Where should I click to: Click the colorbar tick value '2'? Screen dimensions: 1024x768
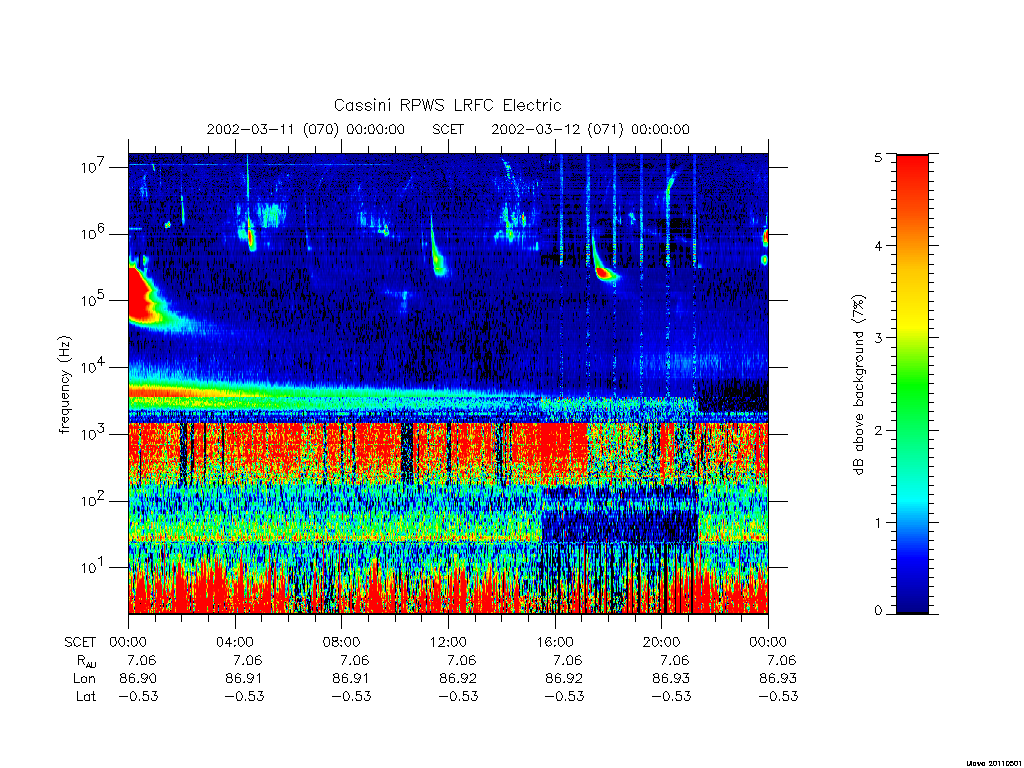878,430
